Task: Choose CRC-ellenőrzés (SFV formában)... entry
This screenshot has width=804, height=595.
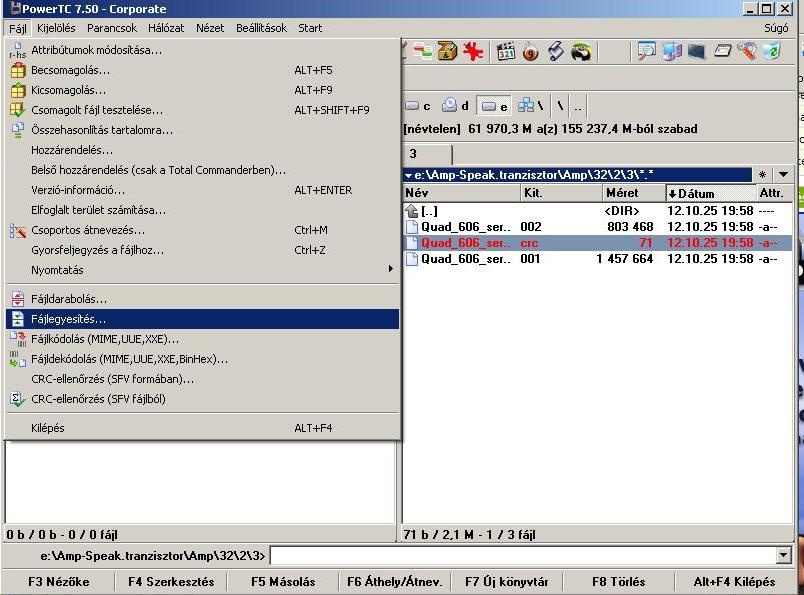Action: [203, 379]
